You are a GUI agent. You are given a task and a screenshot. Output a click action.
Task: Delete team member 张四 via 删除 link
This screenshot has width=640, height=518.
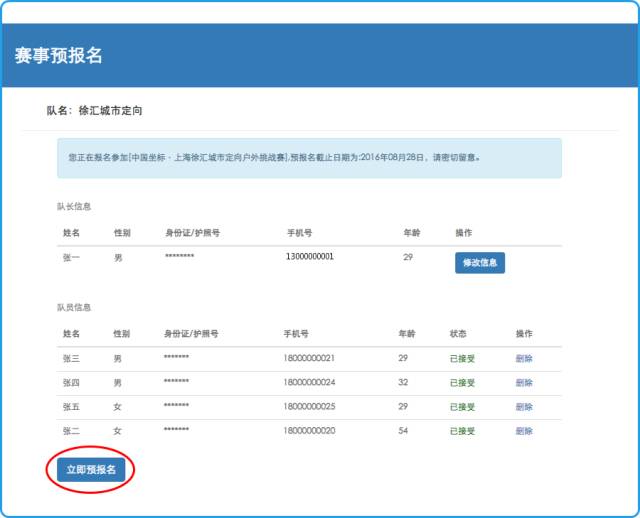click(524, 382)
